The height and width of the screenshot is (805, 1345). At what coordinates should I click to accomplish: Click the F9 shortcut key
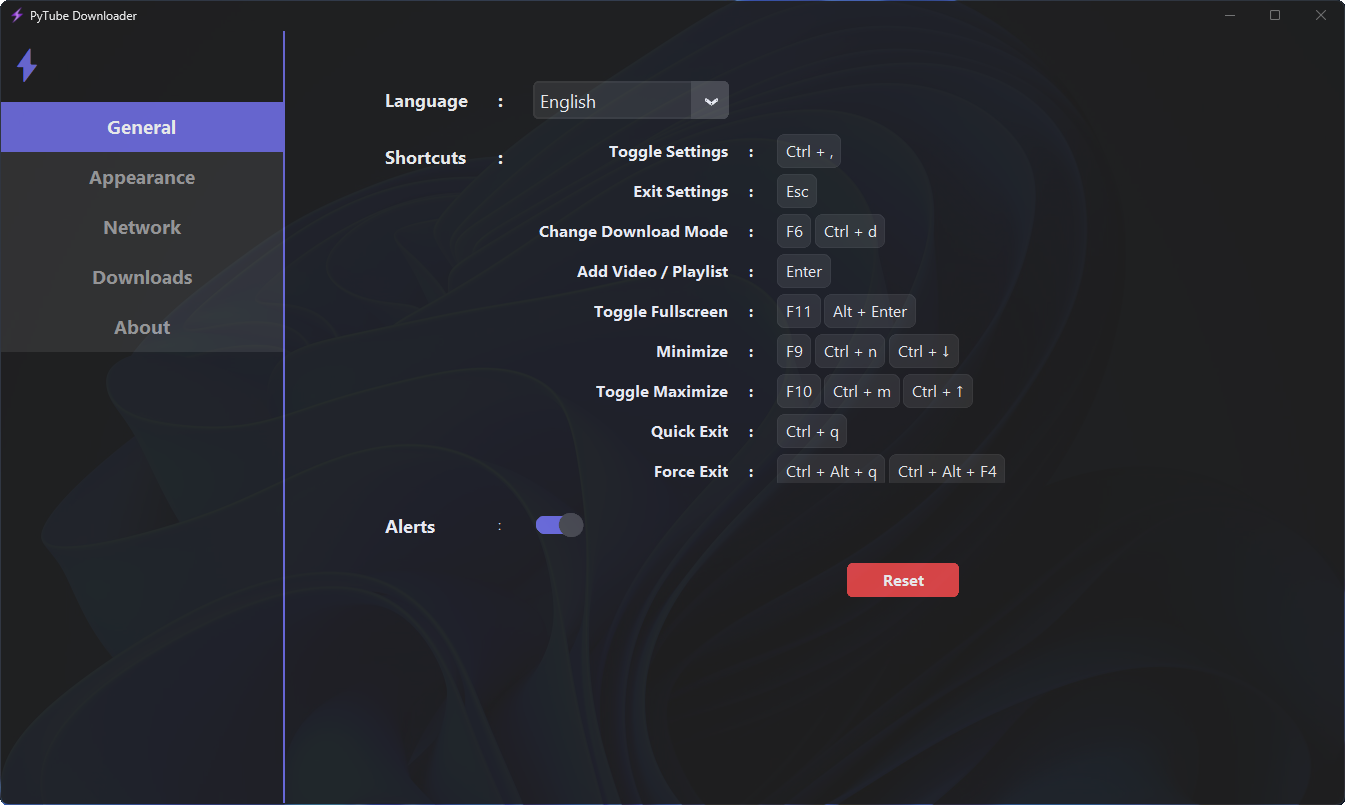pos(794,352)
